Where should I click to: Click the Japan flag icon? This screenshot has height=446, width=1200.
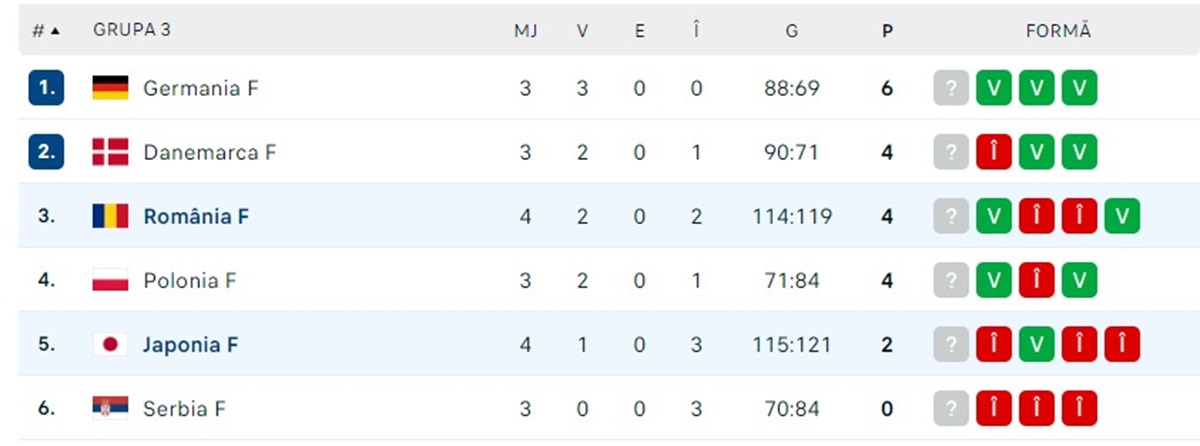(x=110, y=344)
